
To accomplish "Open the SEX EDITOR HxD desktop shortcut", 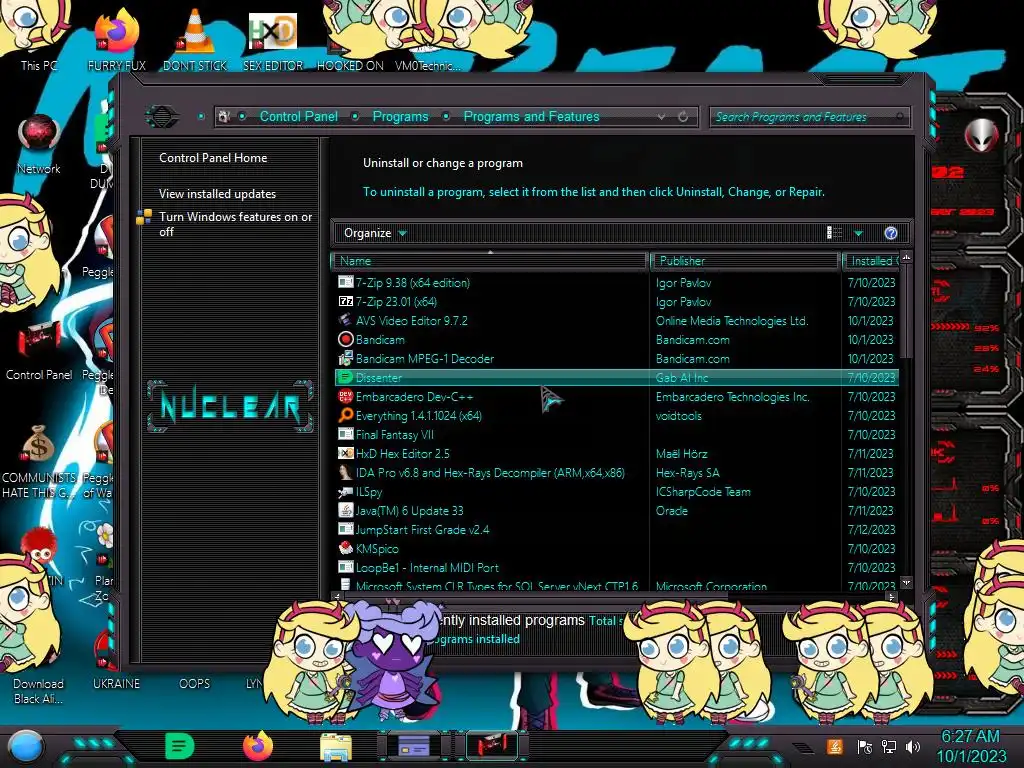I will 273,40.
